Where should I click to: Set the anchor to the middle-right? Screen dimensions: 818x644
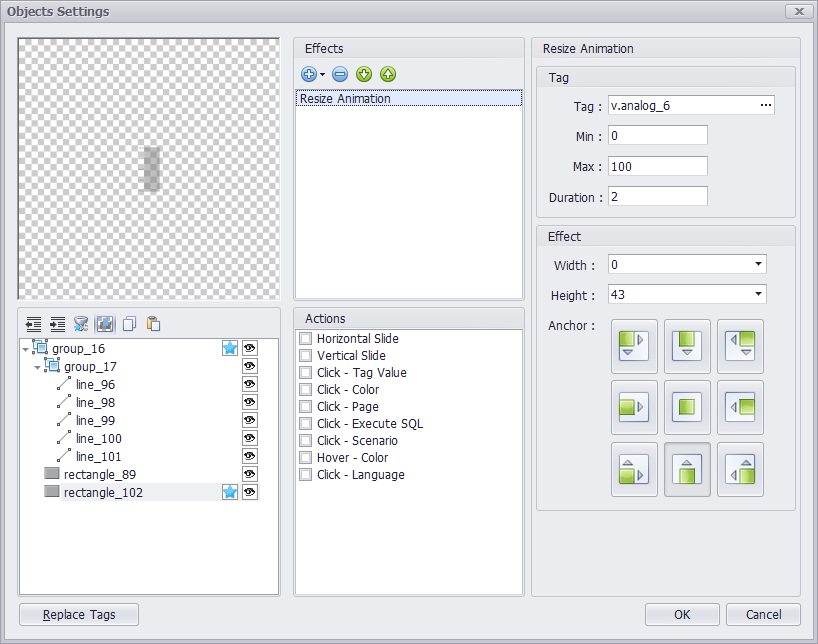[740, 407]
